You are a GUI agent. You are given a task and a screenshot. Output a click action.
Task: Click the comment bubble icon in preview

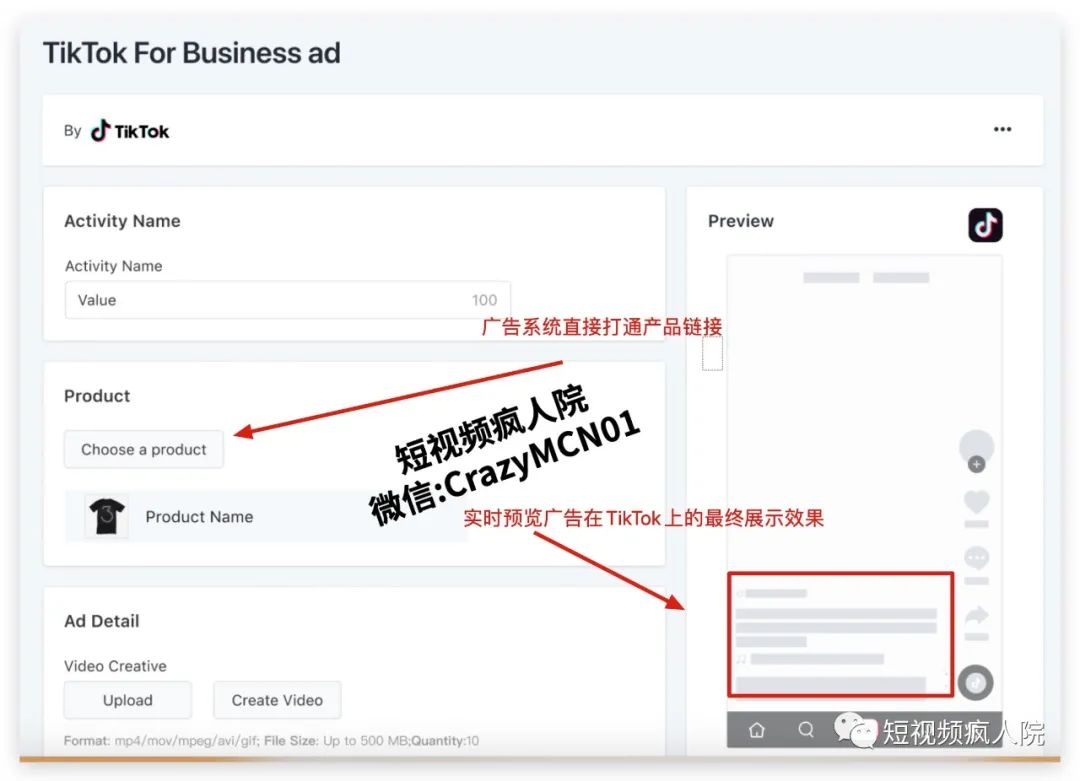tap(976, 558)
